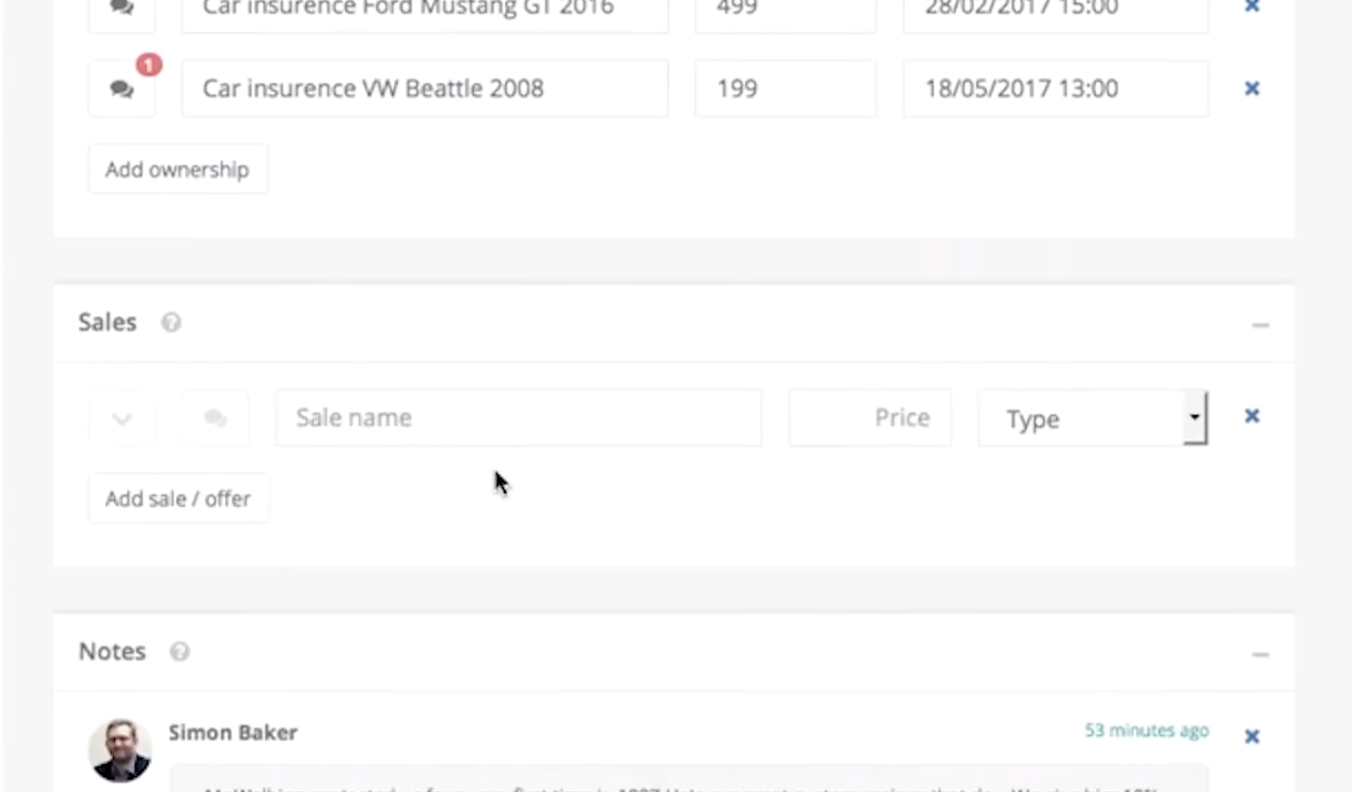1352x792 pixels.
Task: Click the Add sale / offer button
Action: pyautogui.click(x=178, y=498)
